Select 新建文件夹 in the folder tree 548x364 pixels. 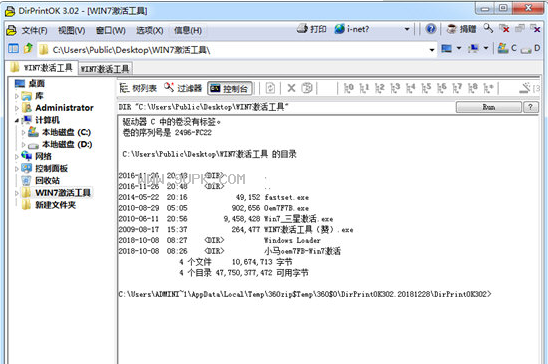(x=55, y=205)
